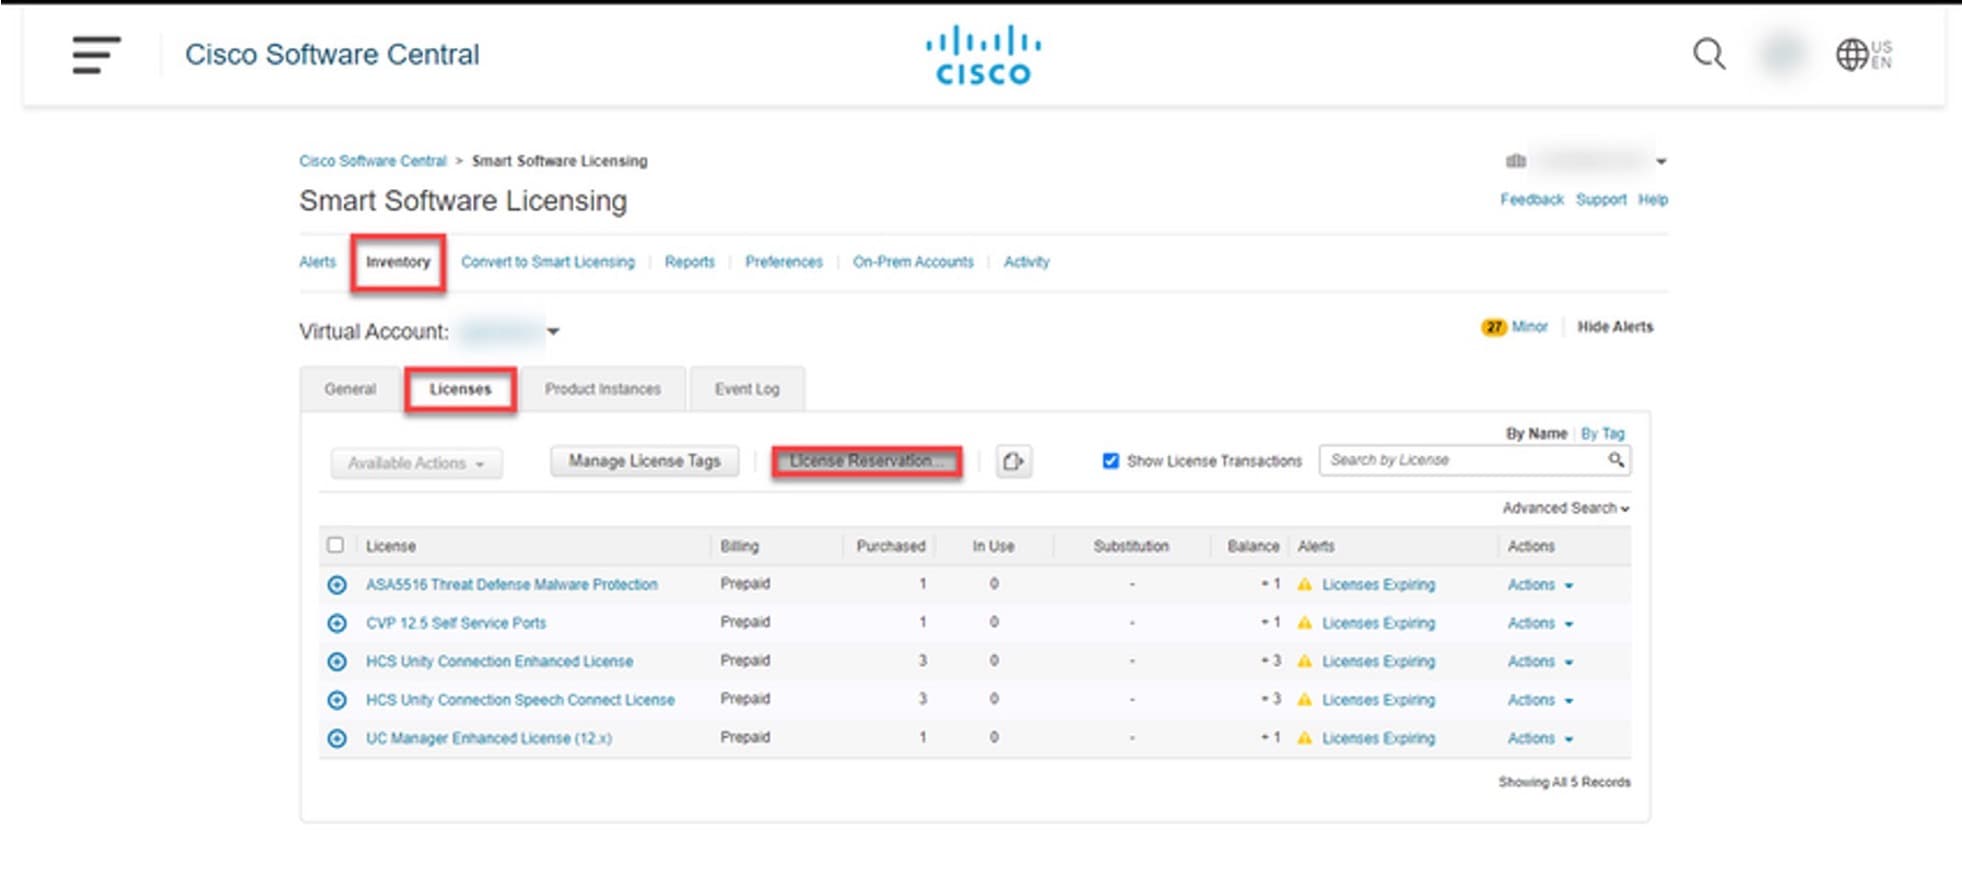Viewport: 1962px width, 888px height.
Task: Toggle Show License Transactions checkbox
Action: (1110, 461)
